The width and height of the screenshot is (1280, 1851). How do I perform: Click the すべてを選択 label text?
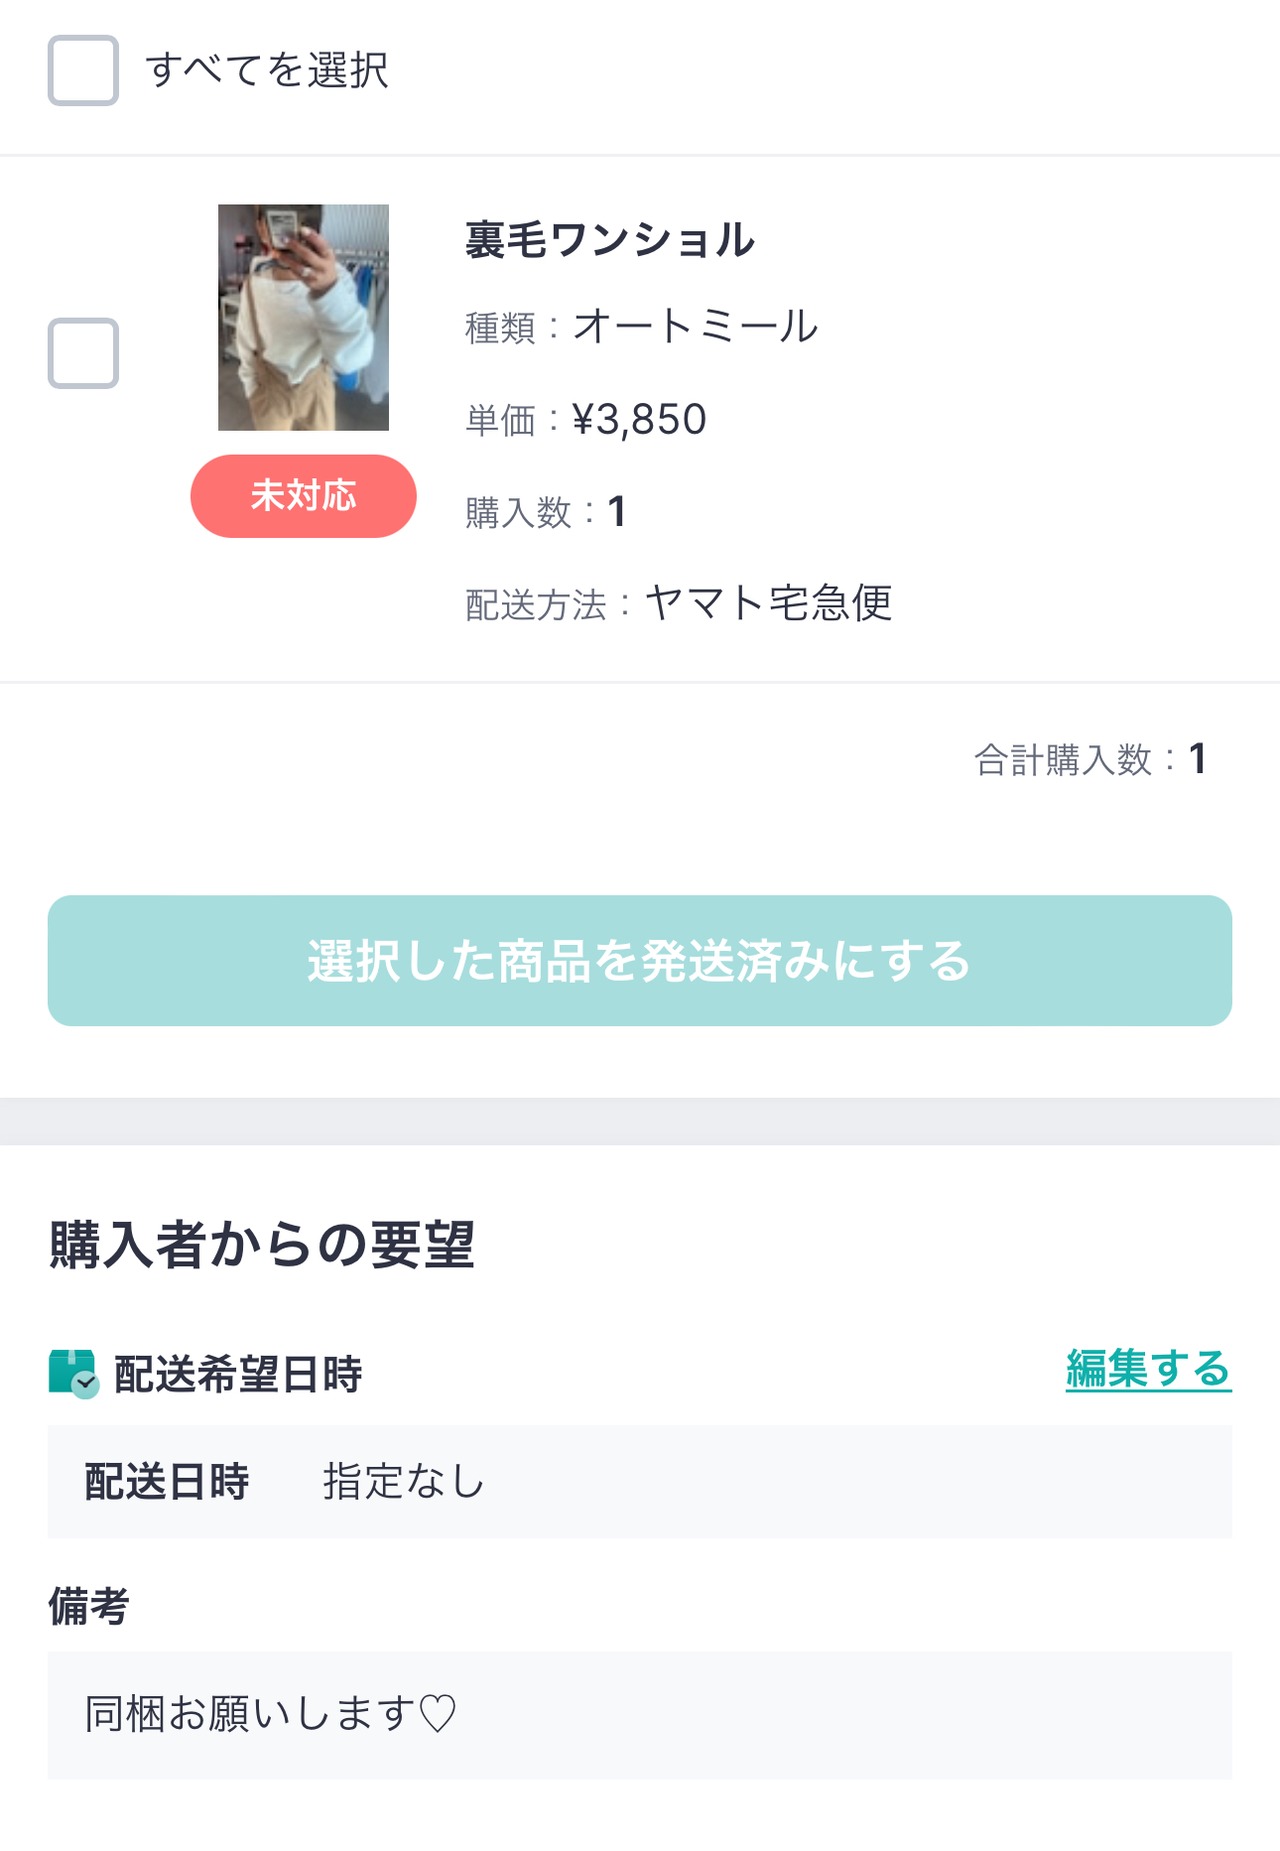tap(267, 70)
